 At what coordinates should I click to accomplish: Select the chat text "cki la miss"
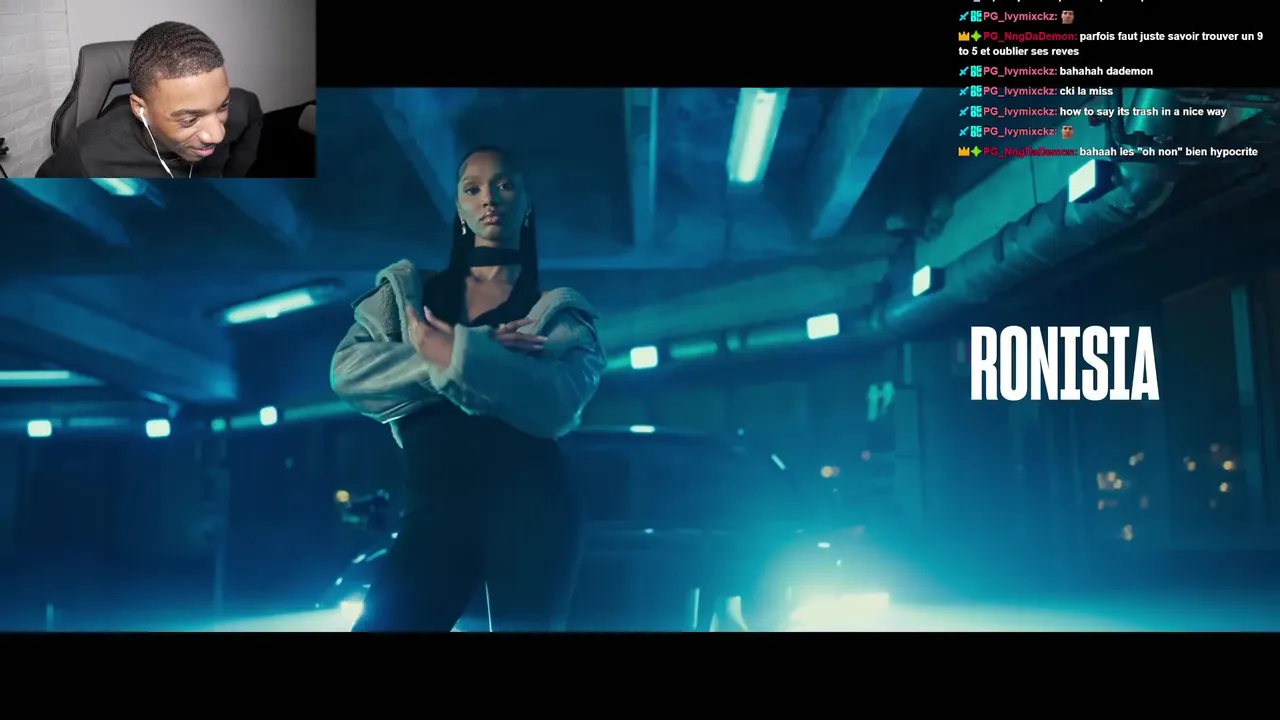pyautogui.click(x=1086, y=91)
